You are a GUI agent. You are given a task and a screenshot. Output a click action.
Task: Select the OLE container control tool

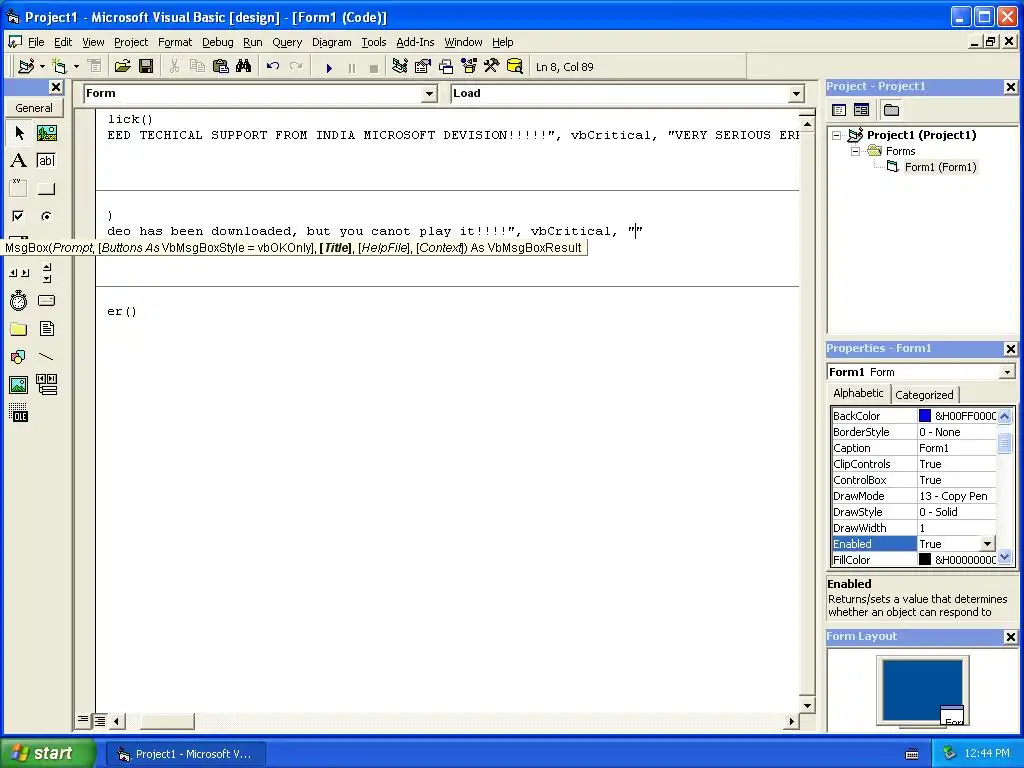19,413
